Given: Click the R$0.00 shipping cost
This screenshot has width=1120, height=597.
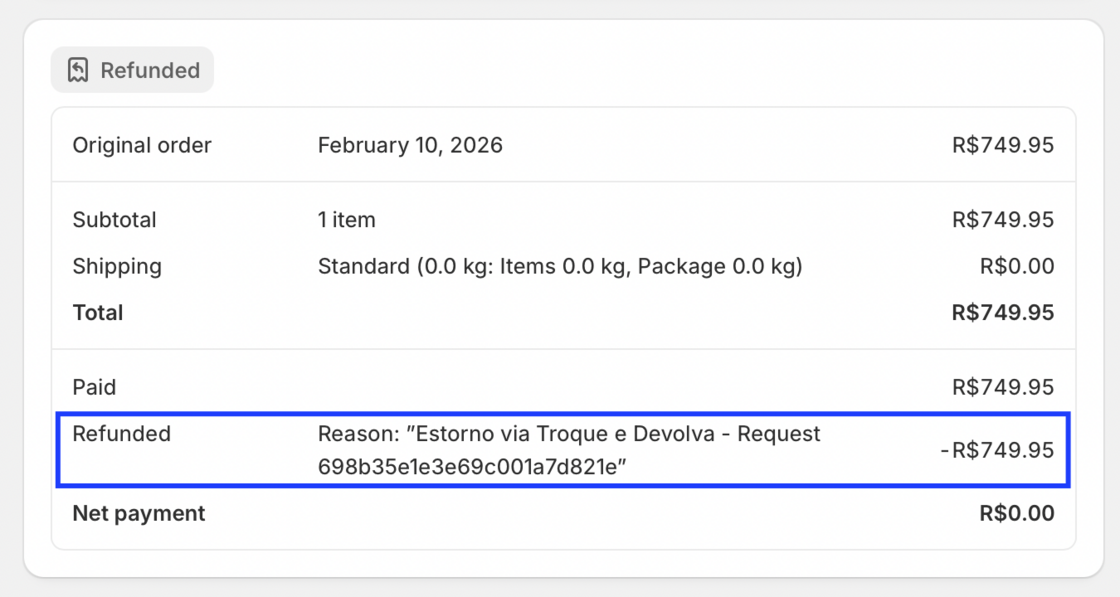Looking at the screenshot, I should click(1016, 266).
